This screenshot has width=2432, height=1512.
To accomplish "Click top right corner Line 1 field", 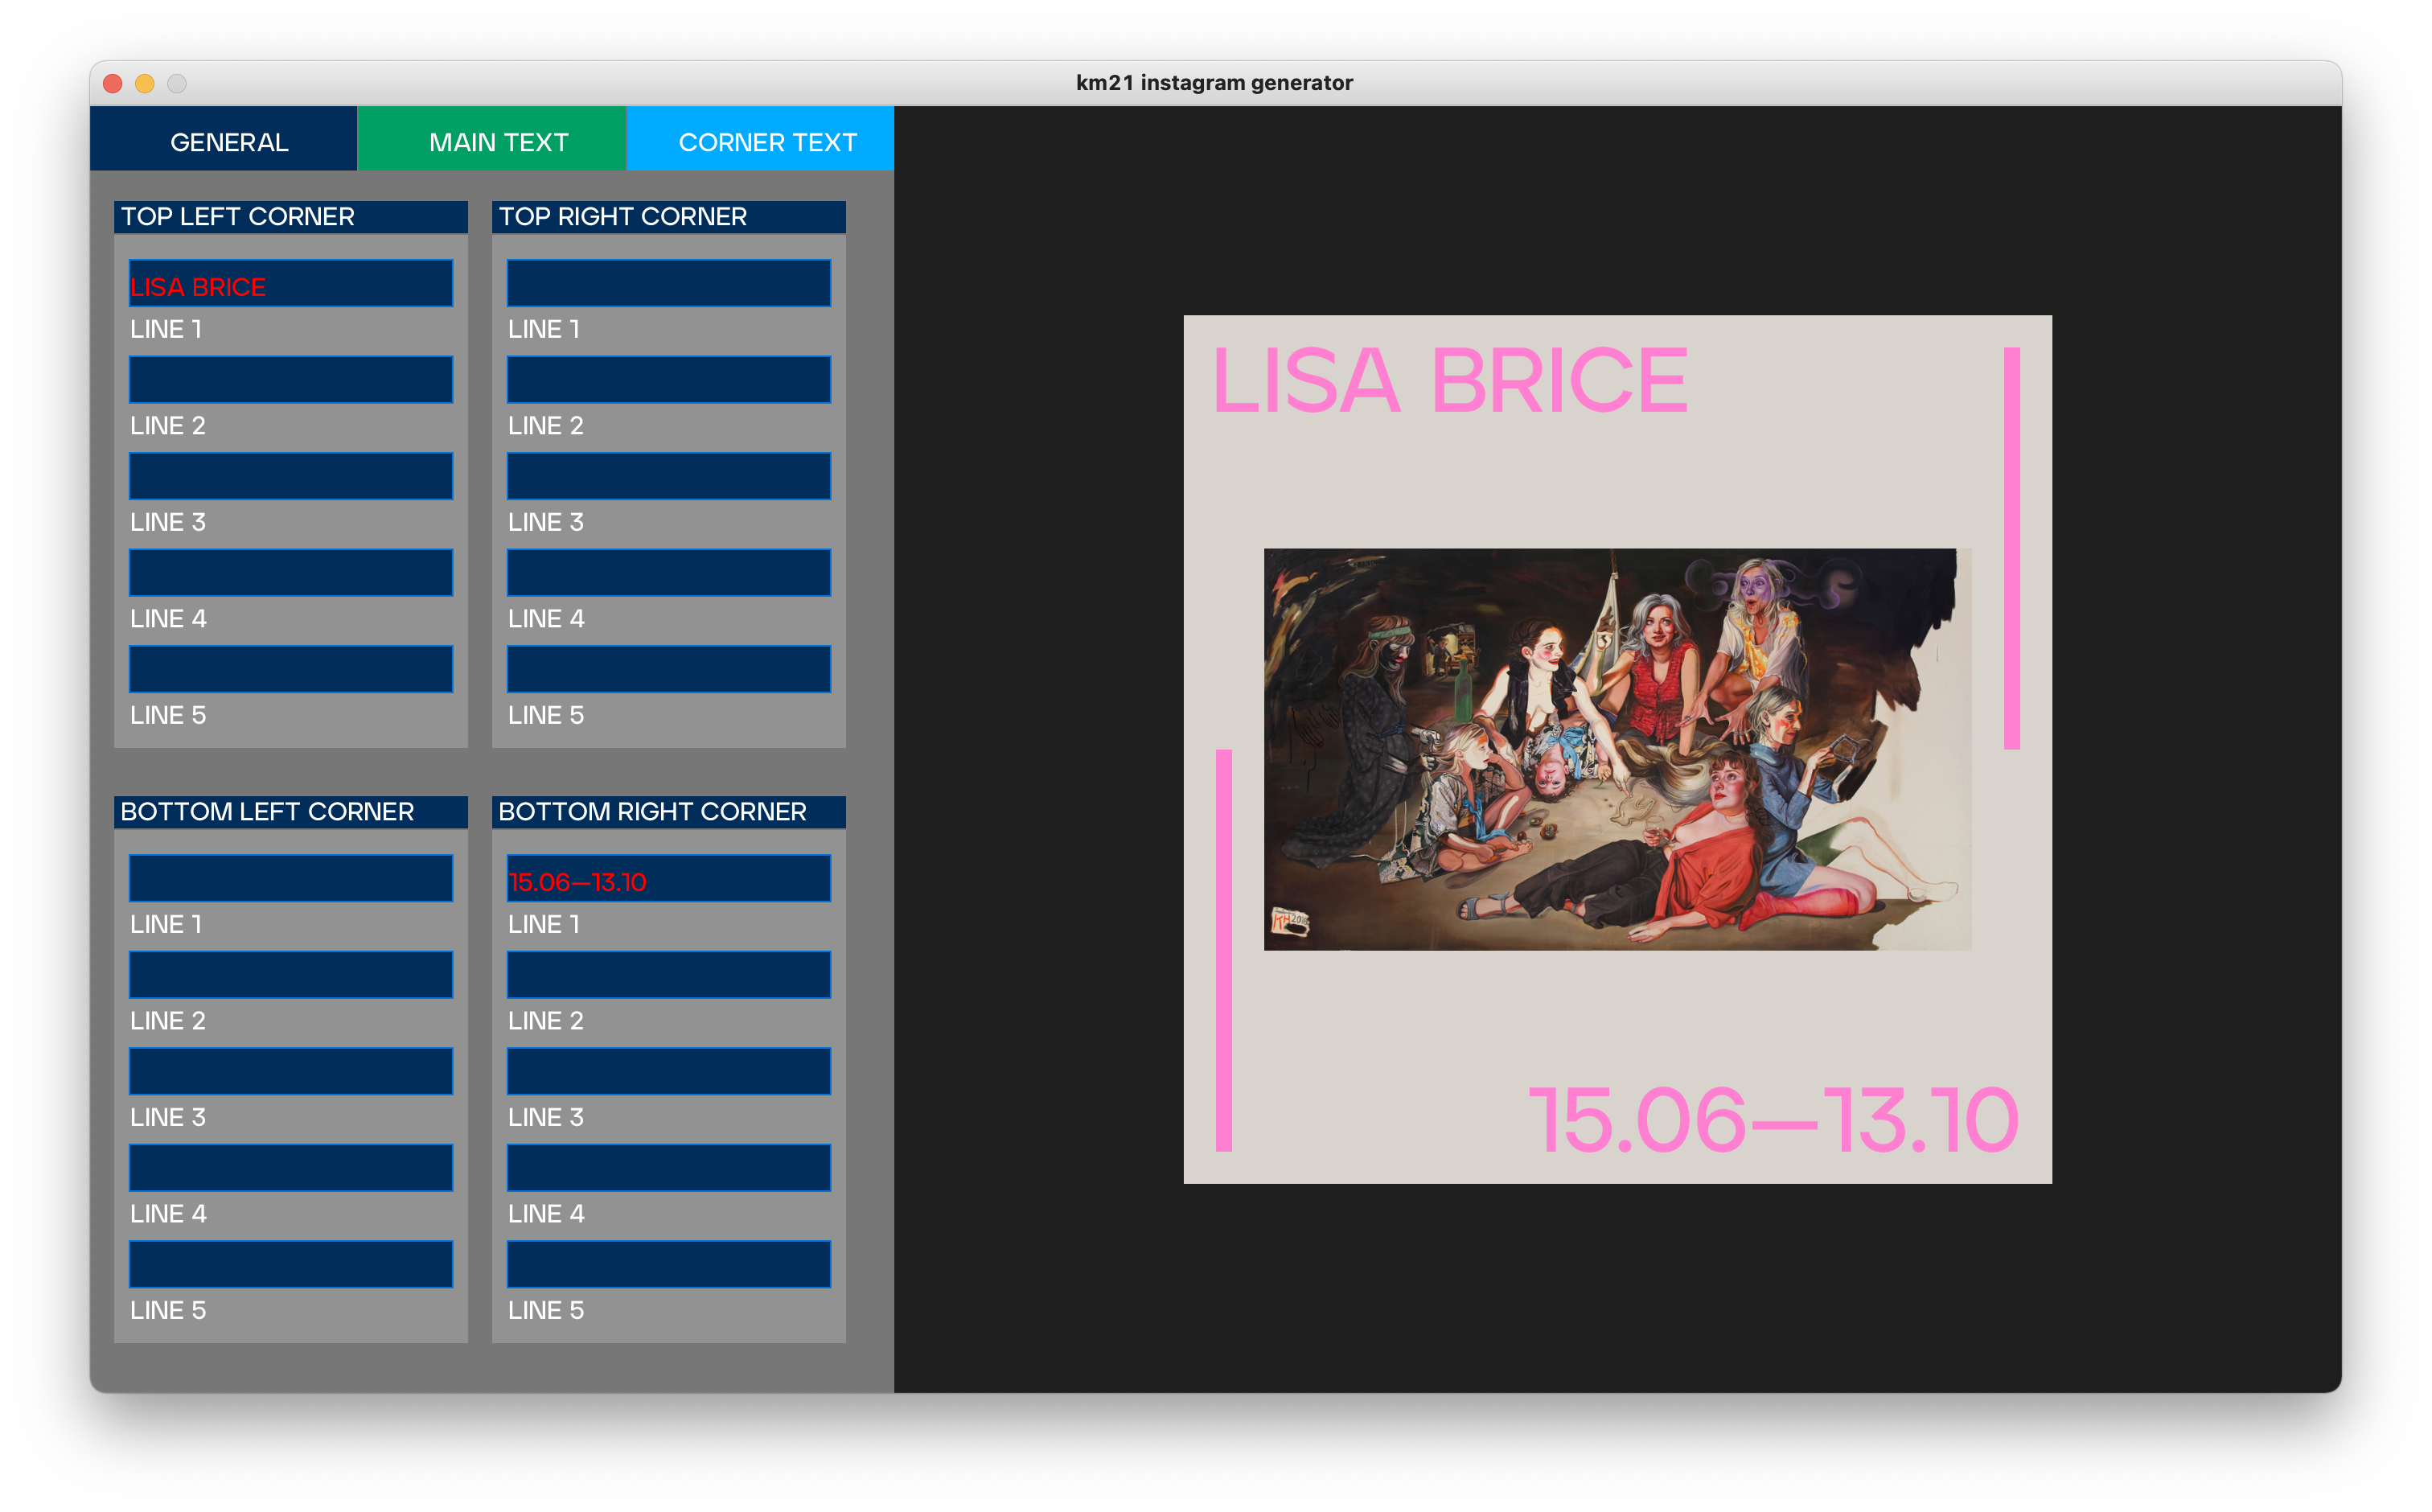I will click(669, 284).
